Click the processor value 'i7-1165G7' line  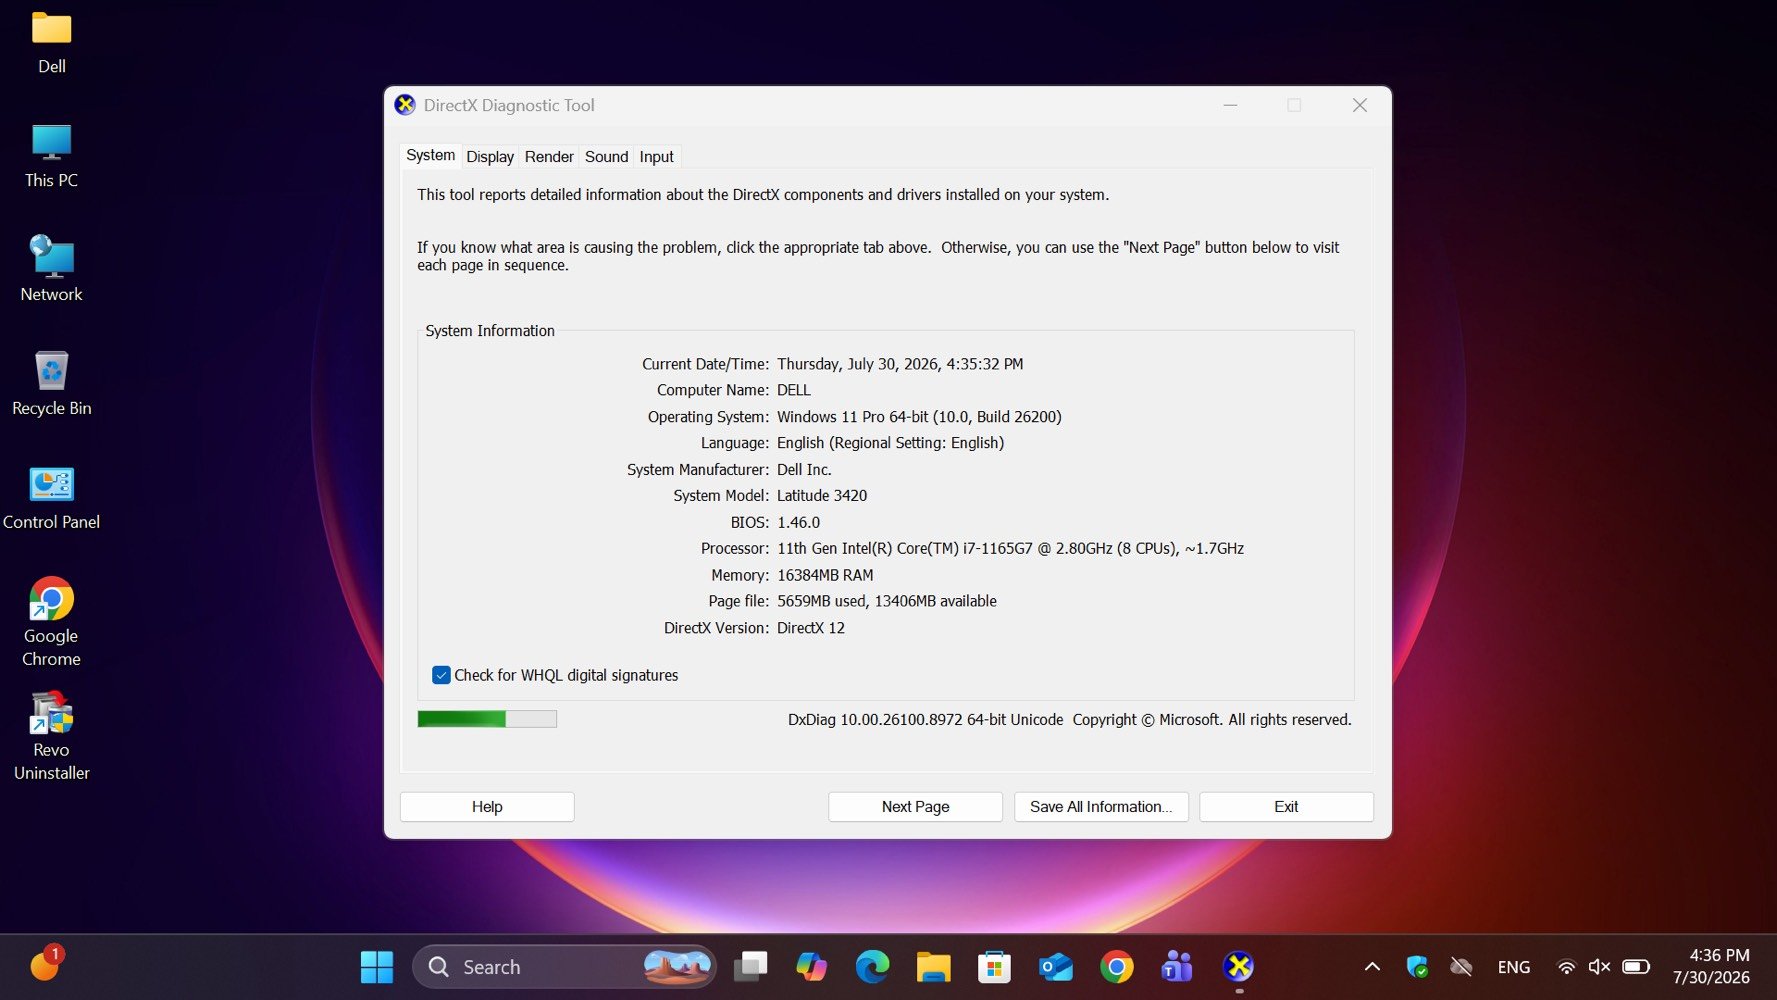pyautogui.click(x=1010, y=549)
